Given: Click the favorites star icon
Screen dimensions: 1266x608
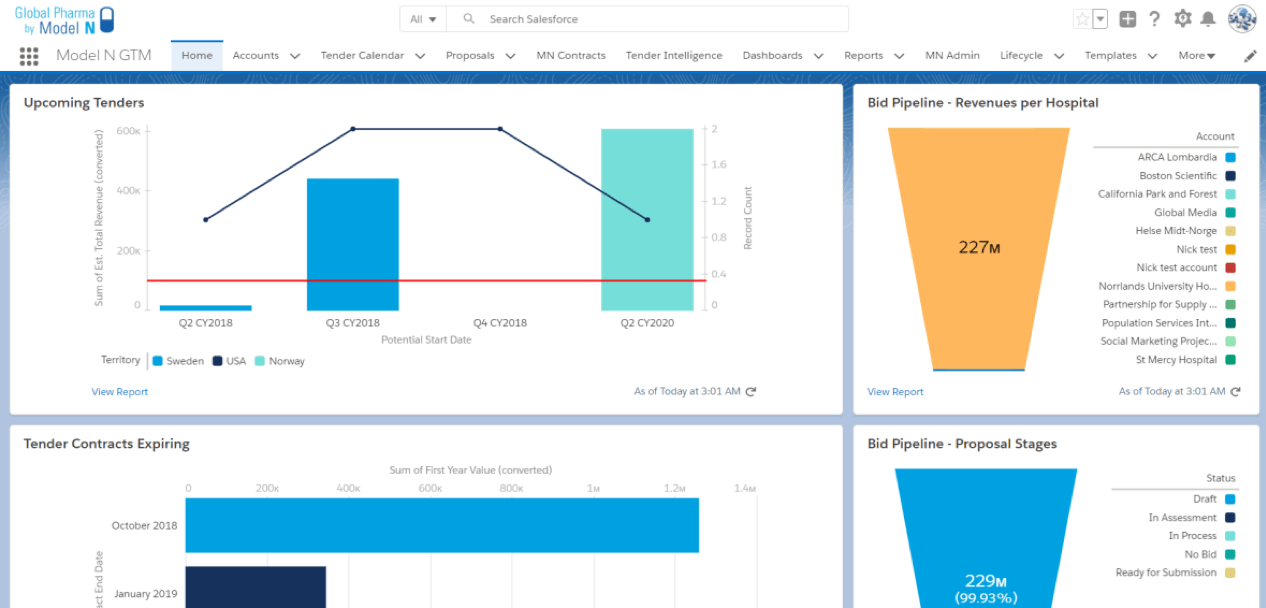Looking at the screenshot, I should pos(1082,19).
